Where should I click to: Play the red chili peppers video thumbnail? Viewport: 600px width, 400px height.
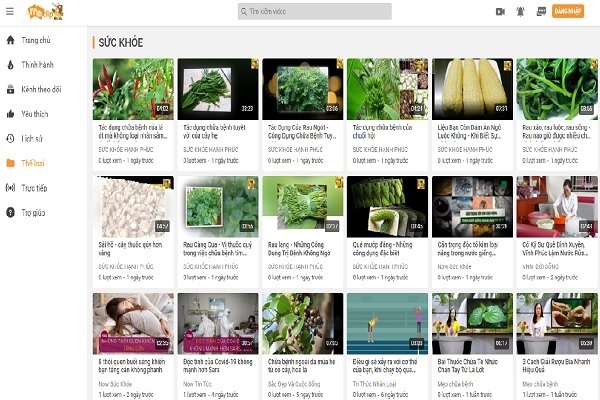coord(133,88)
